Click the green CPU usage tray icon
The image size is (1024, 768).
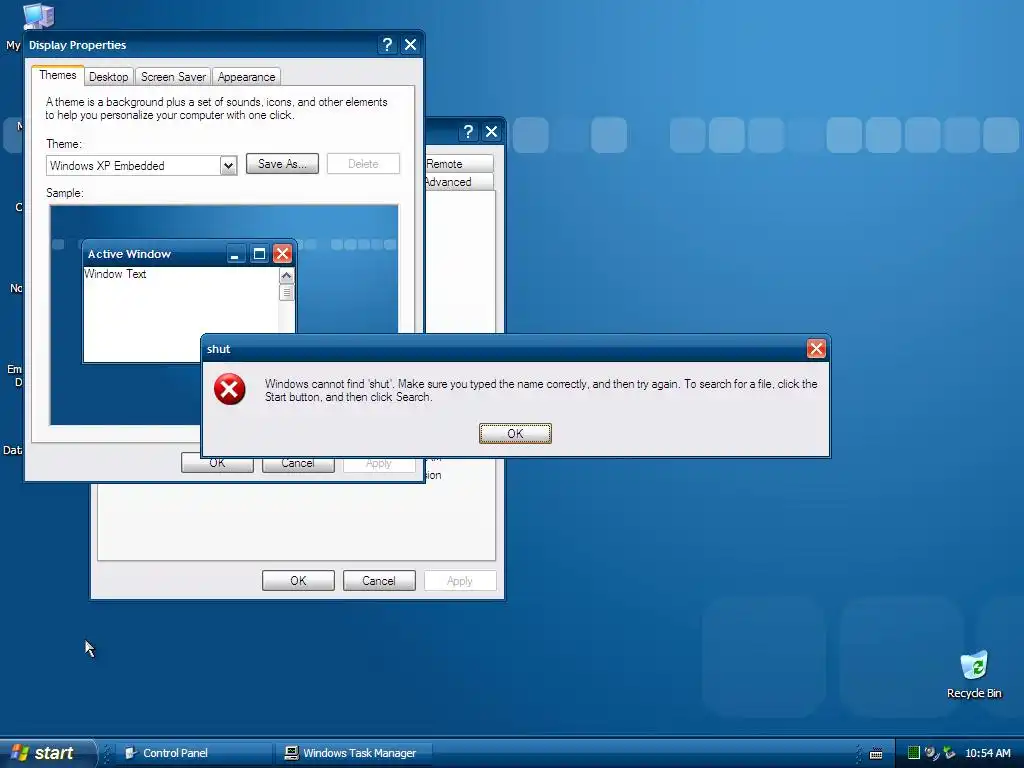pyautogui.click(x=914, y=753)
